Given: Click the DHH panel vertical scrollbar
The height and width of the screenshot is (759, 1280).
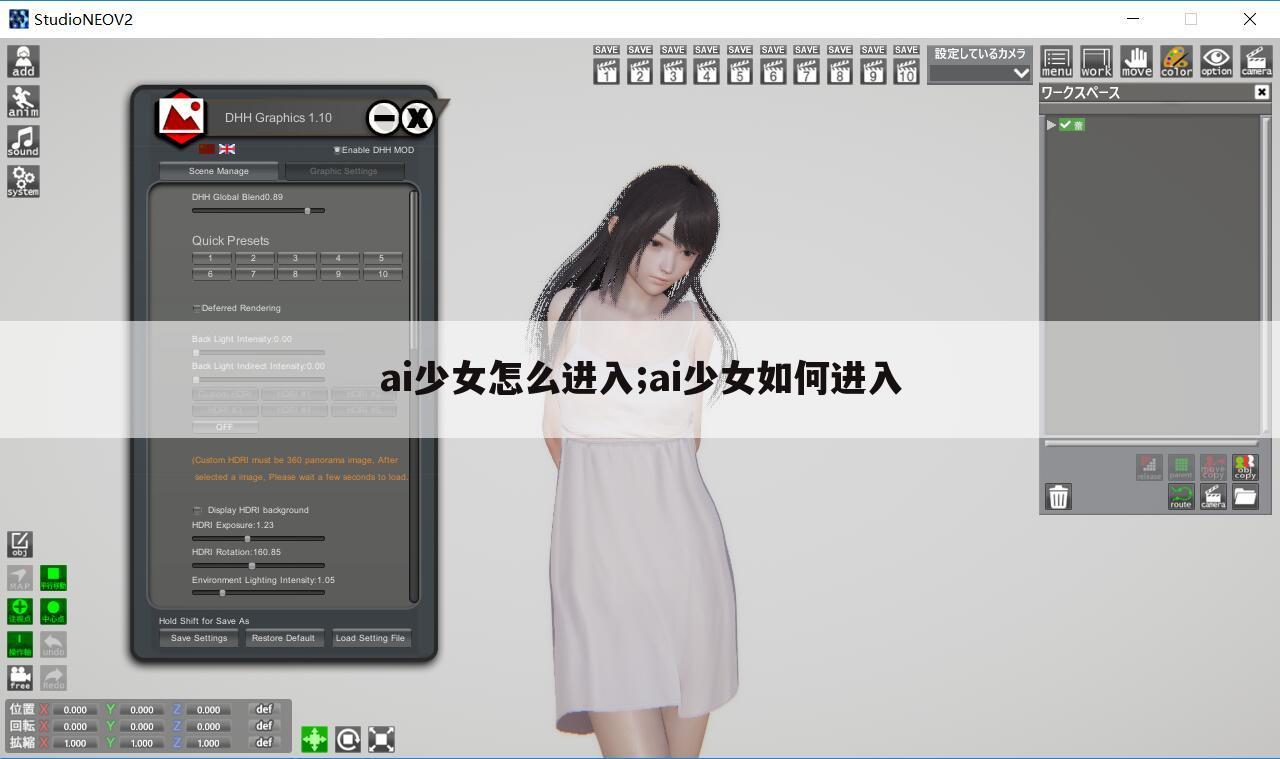Looking at the screenshot, I should (x=414, y=395).
